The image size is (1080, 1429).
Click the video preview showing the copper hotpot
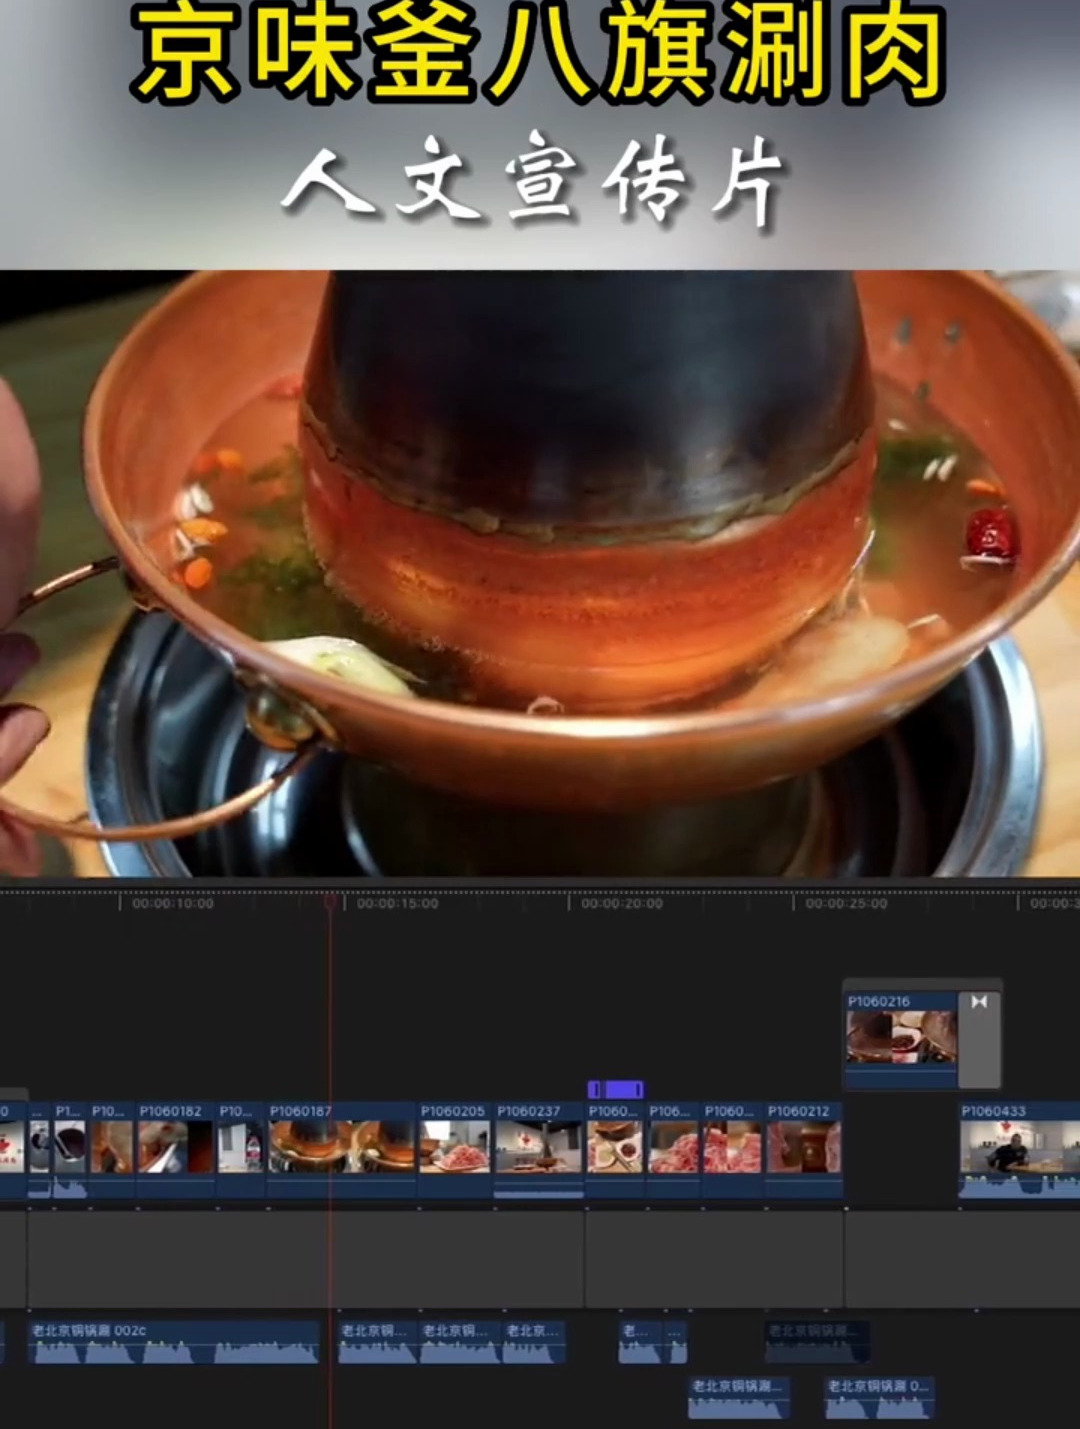point(540,570)
